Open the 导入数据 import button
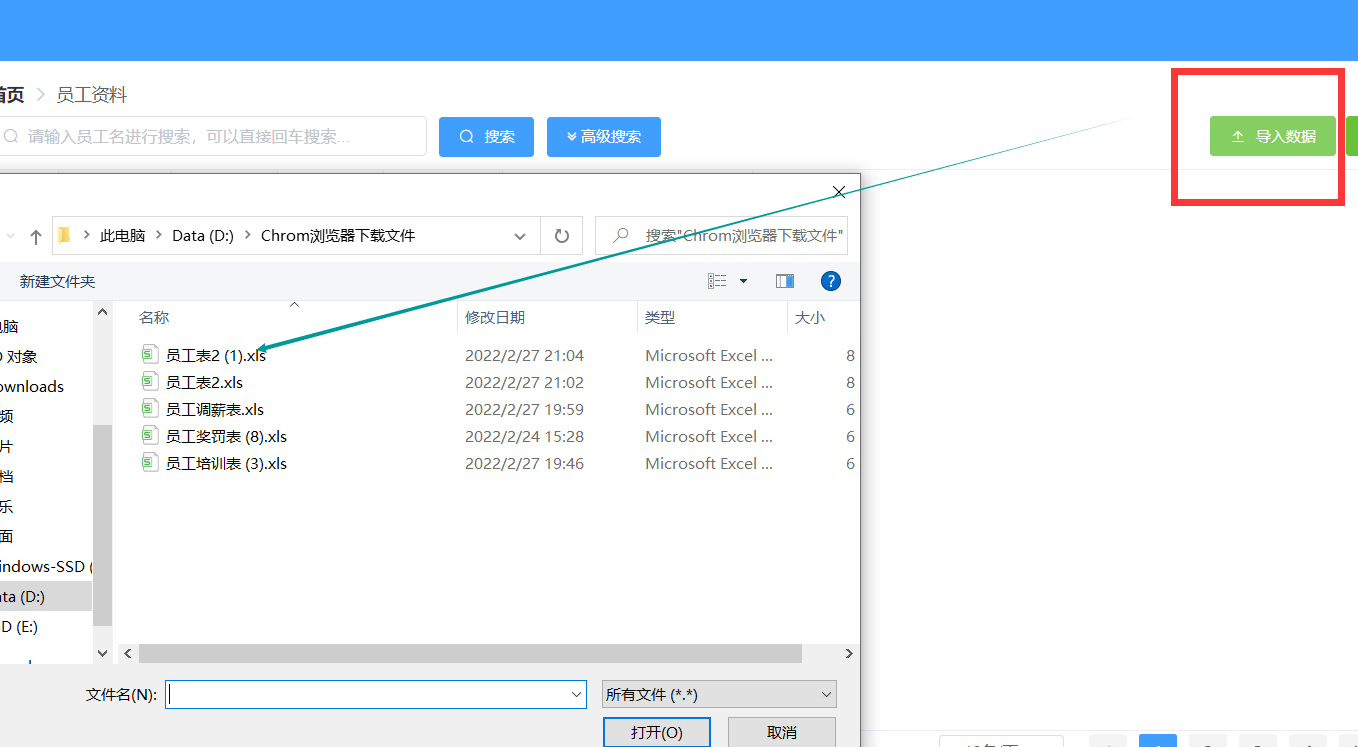The width and height of the screenshot is (1358, 747). click(1272, 136)
